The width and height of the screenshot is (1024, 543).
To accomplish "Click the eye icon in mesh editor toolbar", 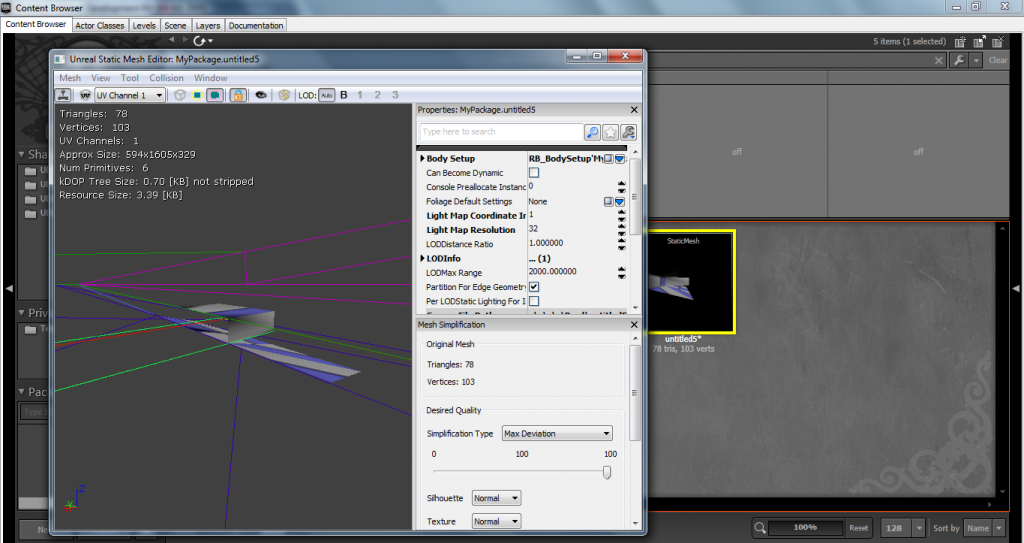I will [261, 95].
